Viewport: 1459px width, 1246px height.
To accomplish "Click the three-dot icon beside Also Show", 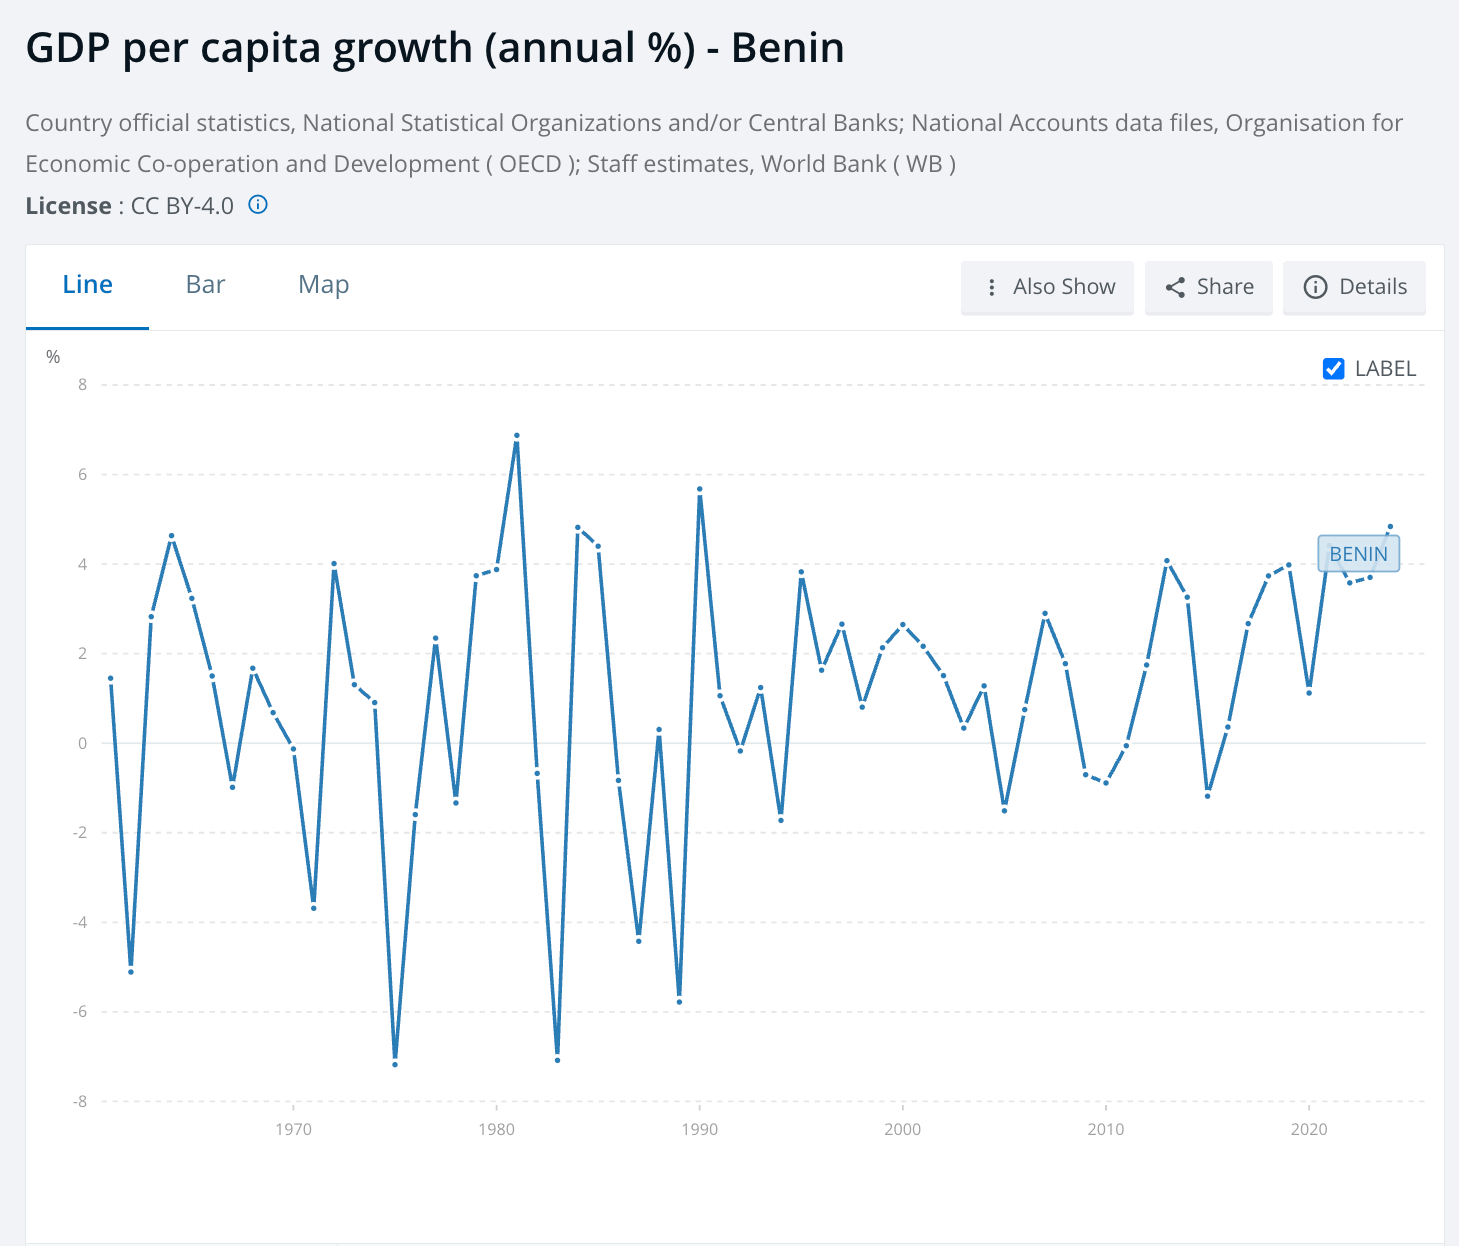I will pyautogui.click(x=991, y=288).
